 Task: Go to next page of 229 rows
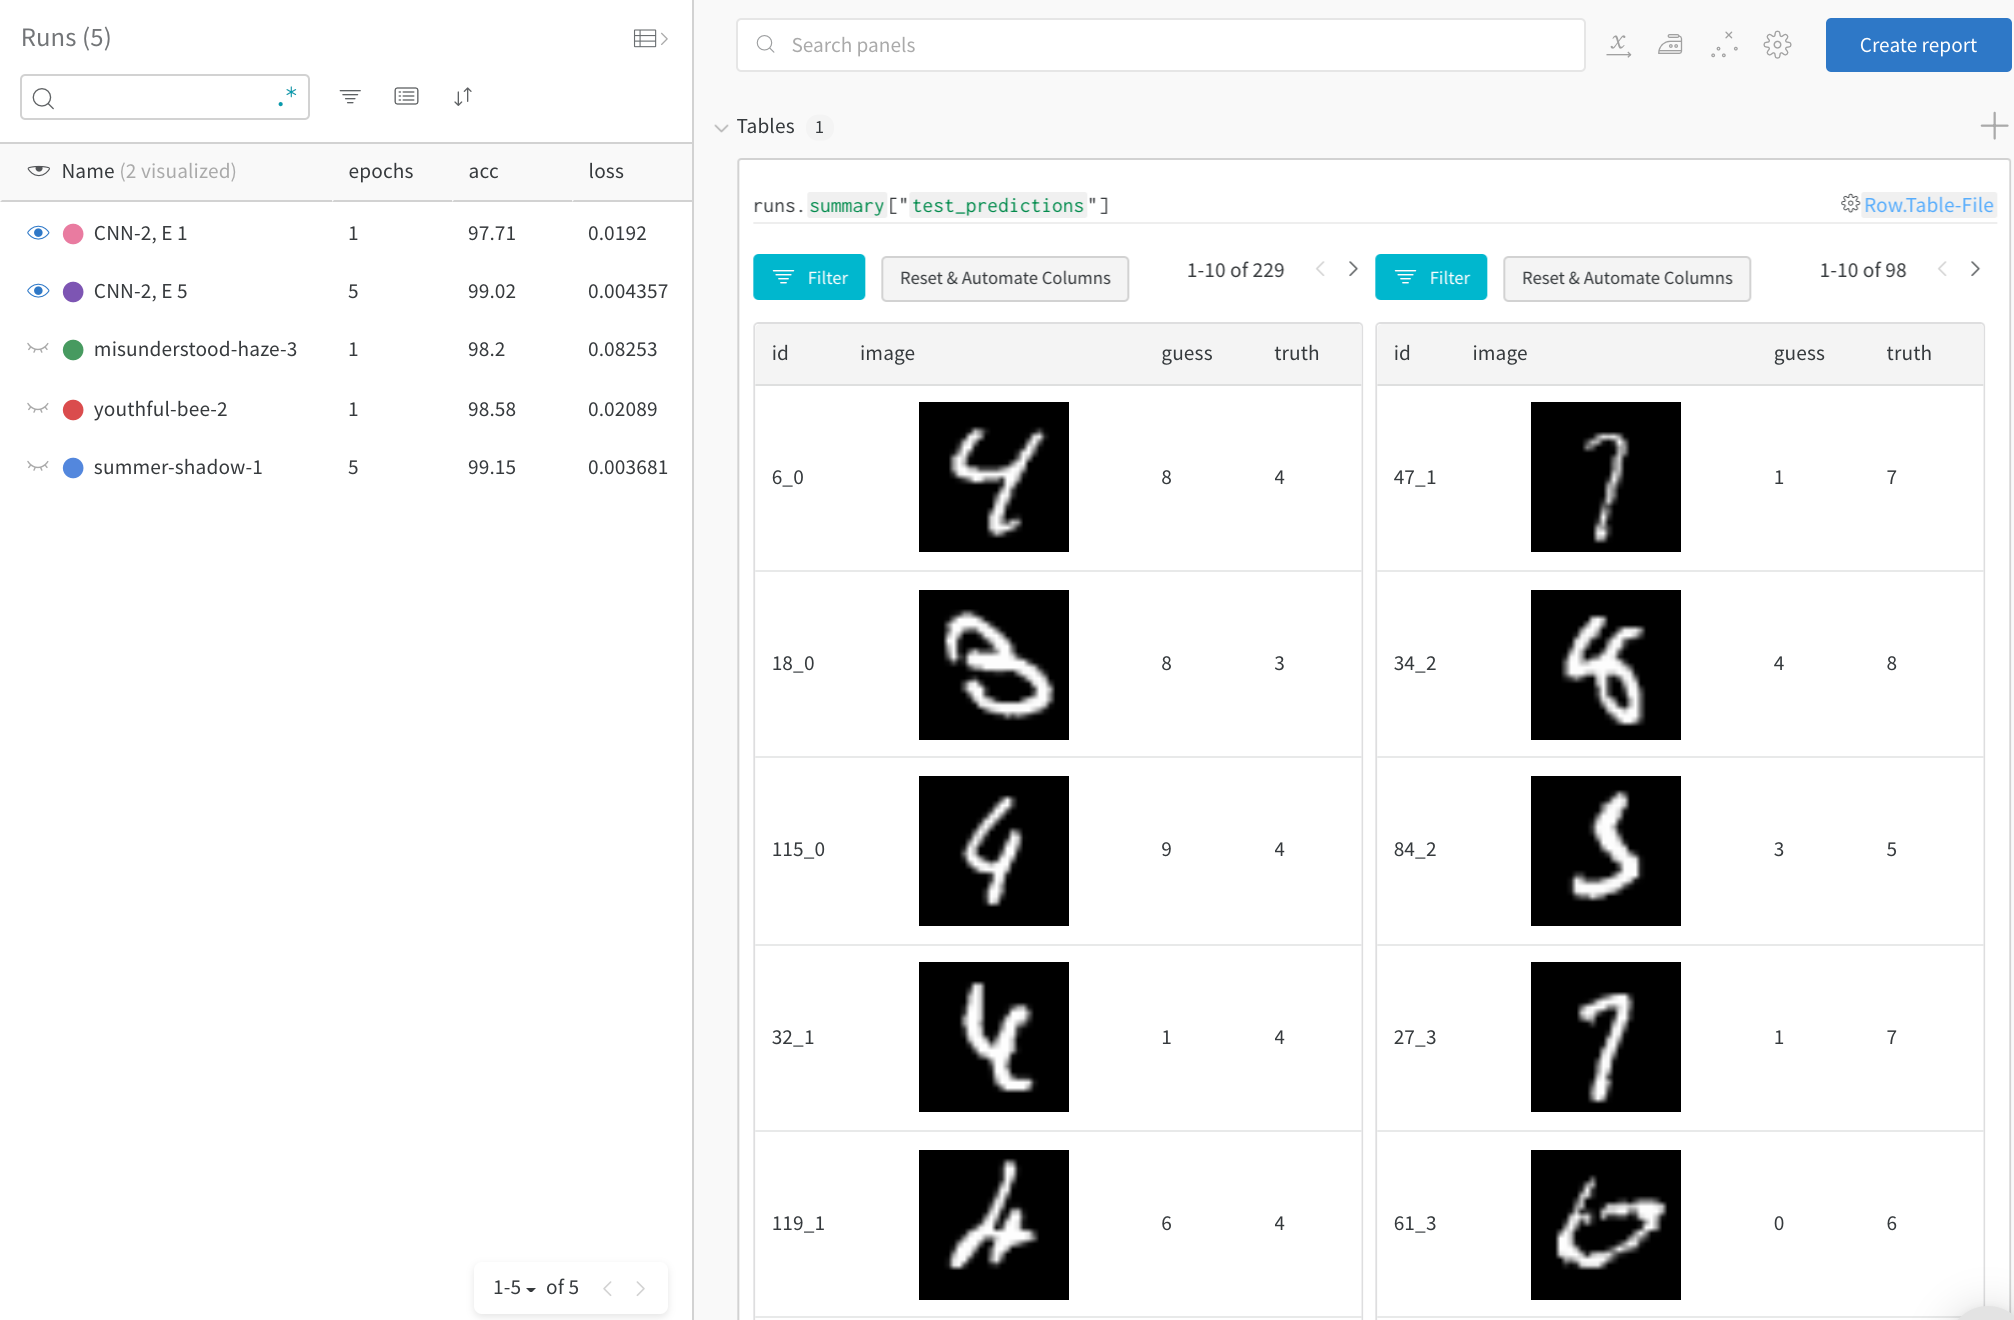[x=1353, y=269]
